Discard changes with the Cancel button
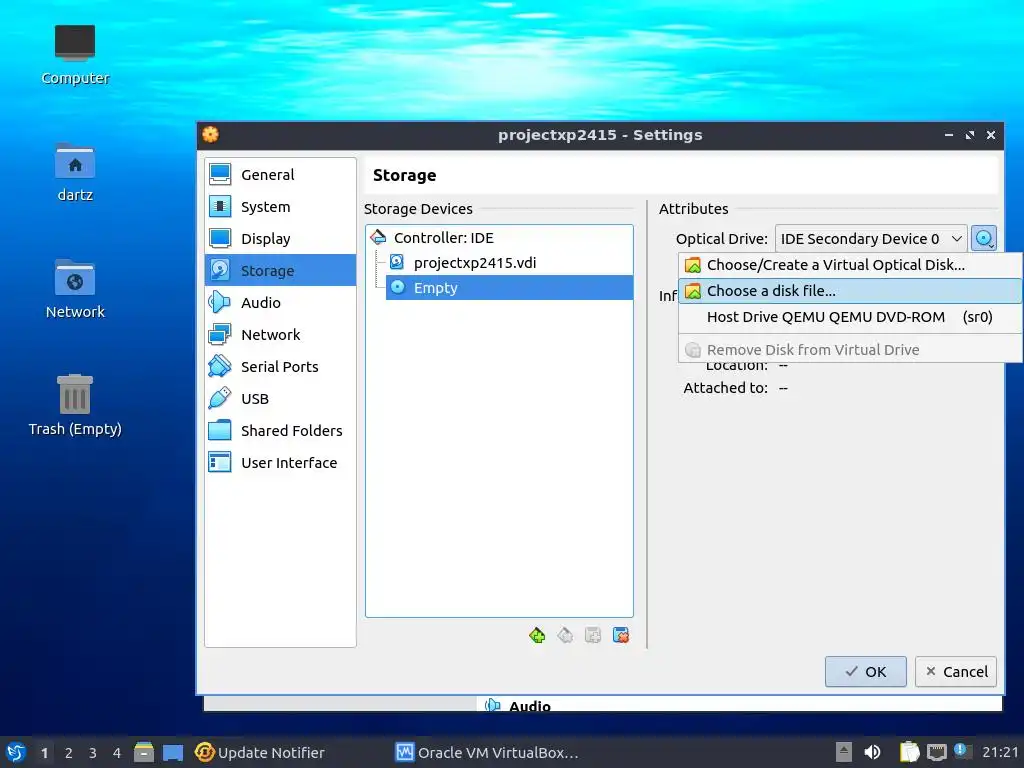 [x=955, y=671]
